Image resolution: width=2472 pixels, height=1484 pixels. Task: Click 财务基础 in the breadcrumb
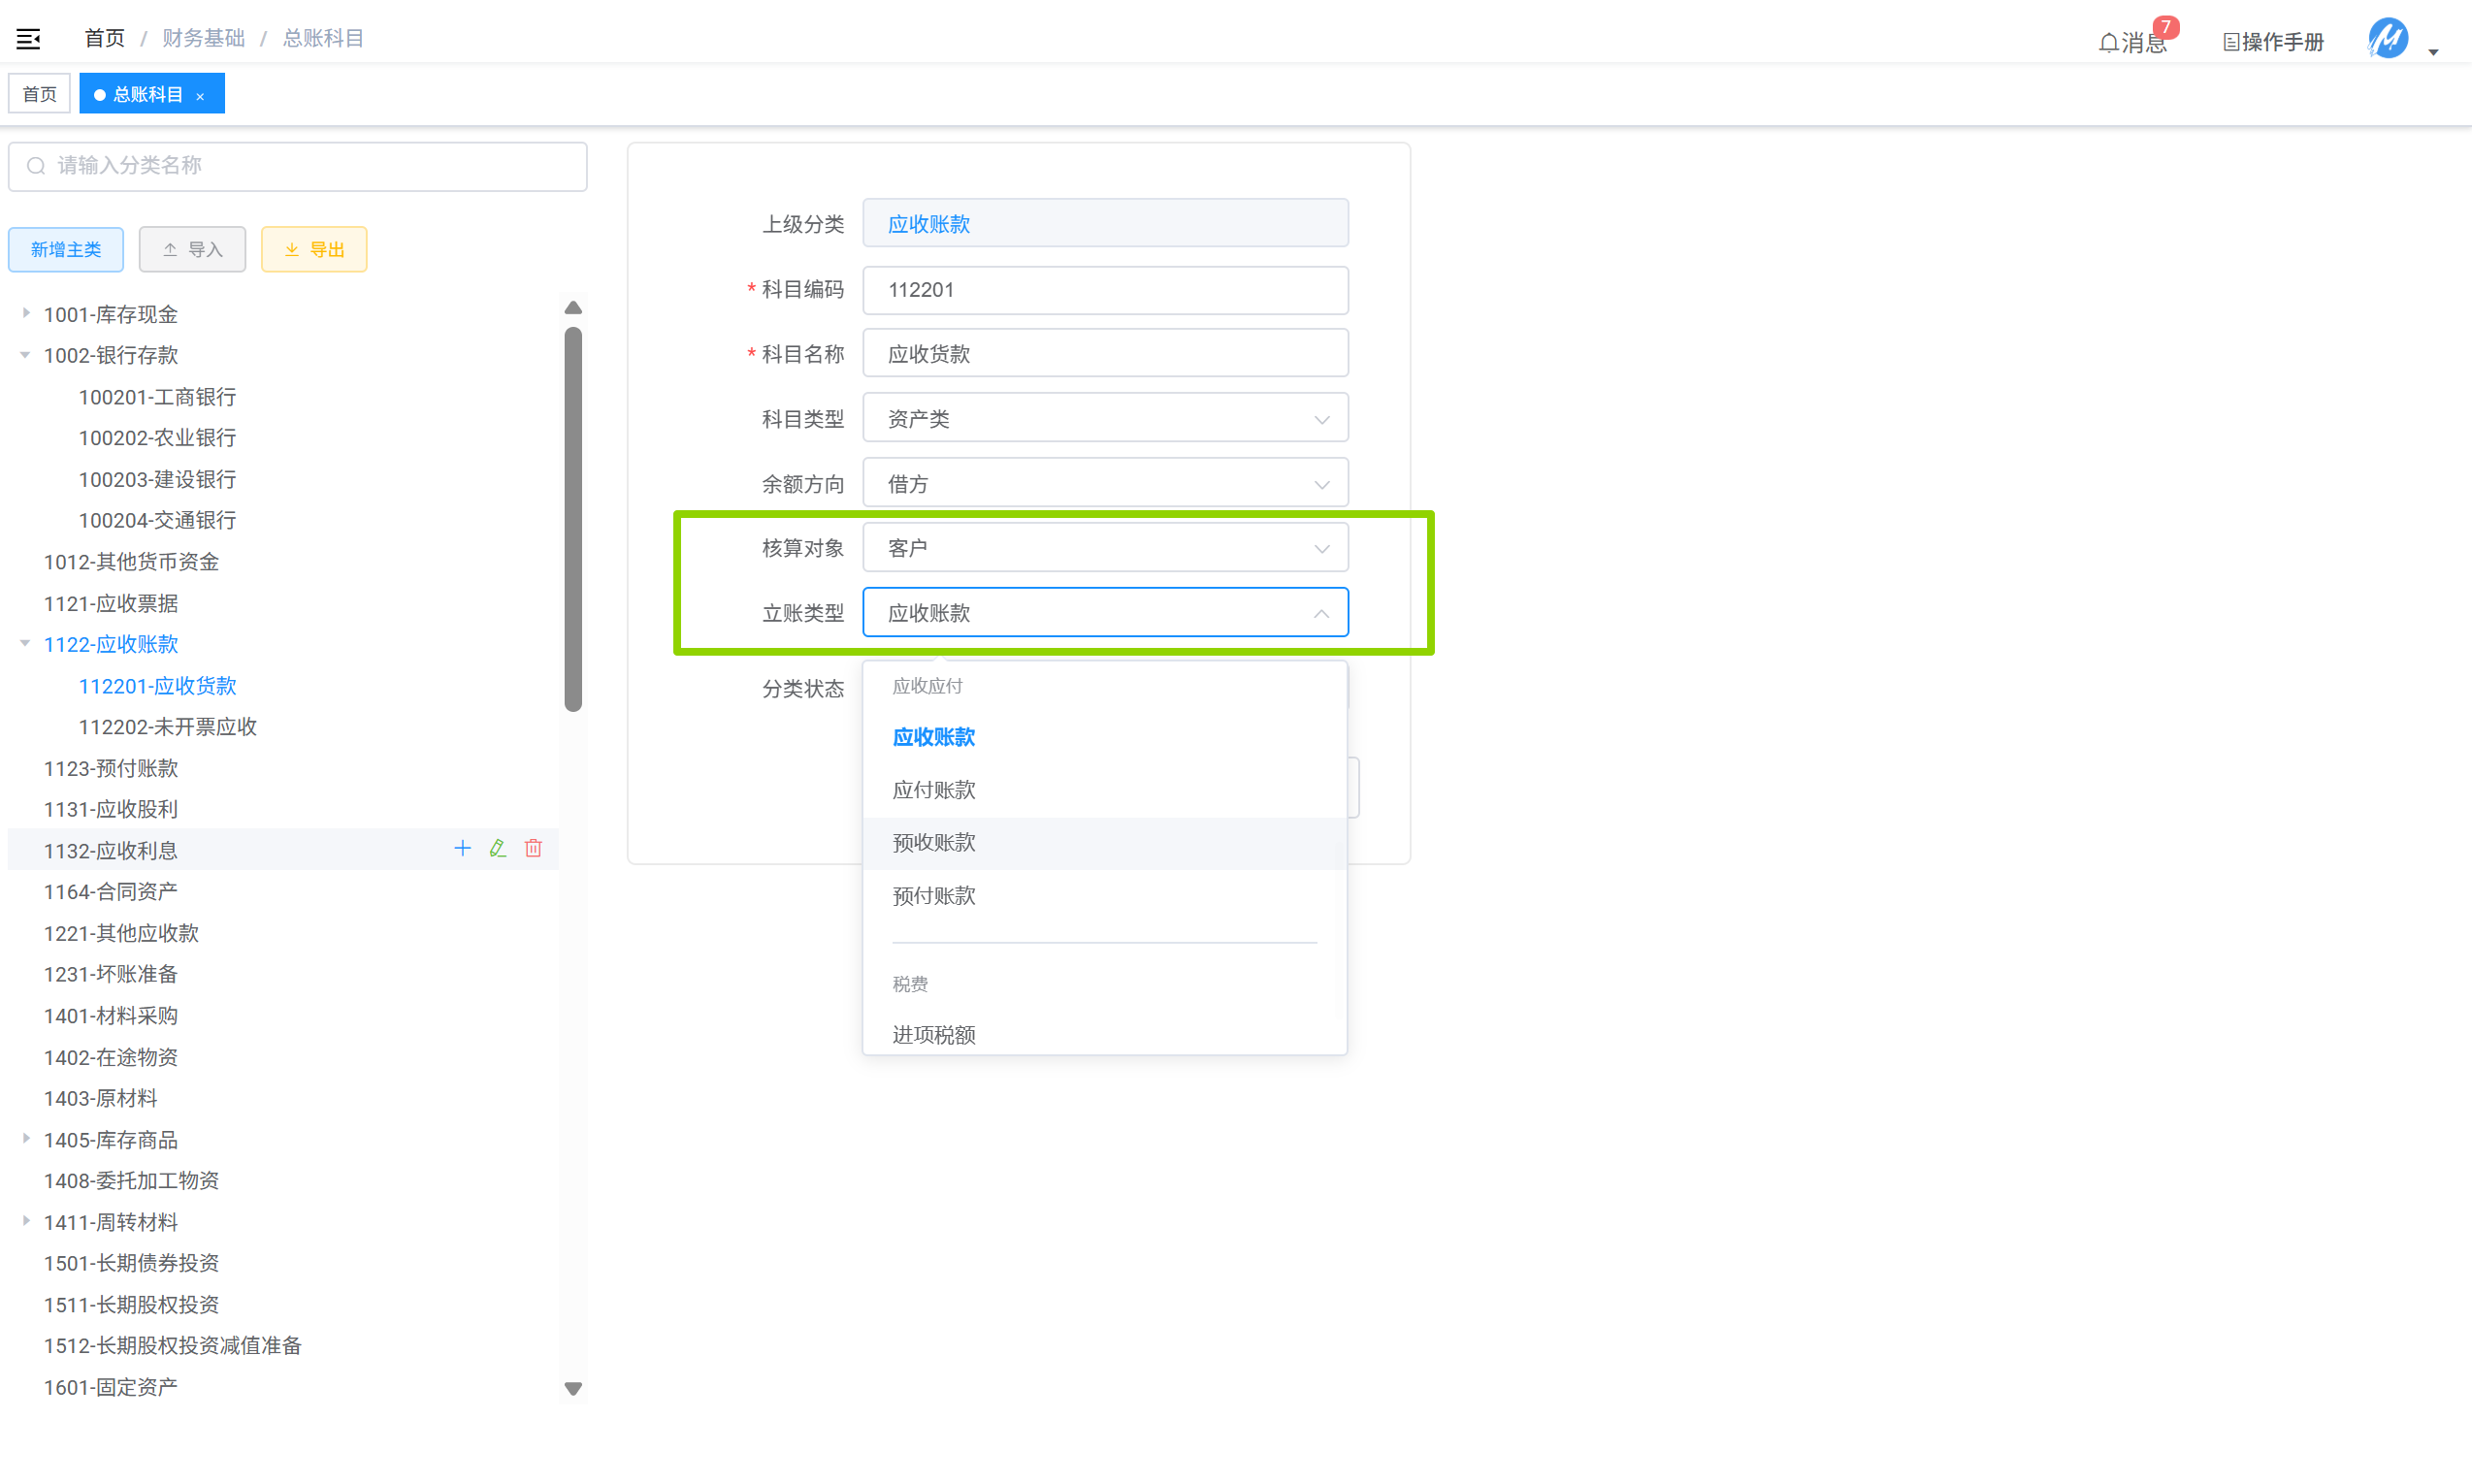click(203, 39)
